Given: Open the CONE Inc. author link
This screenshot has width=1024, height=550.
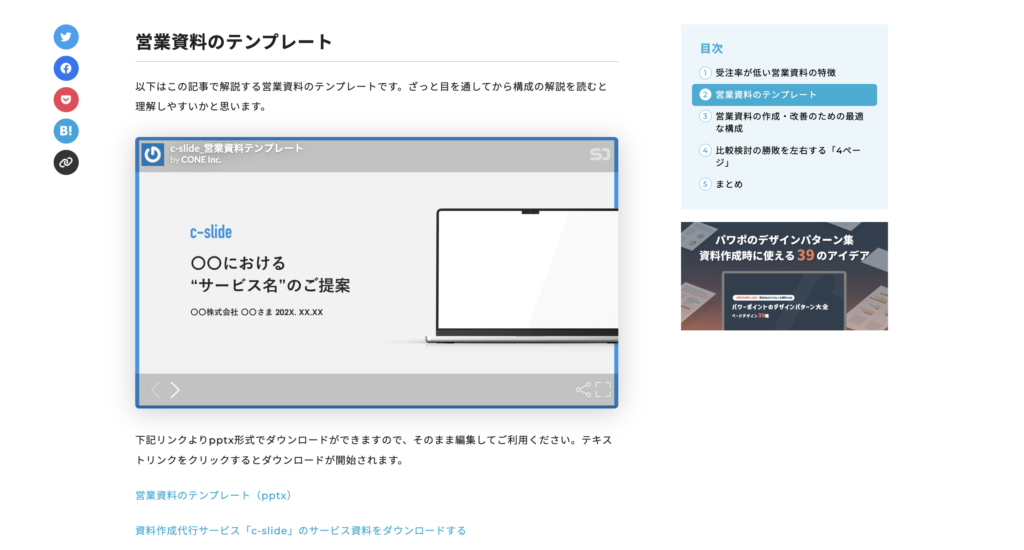Looking at the screenshot, I should coord(201,160).
